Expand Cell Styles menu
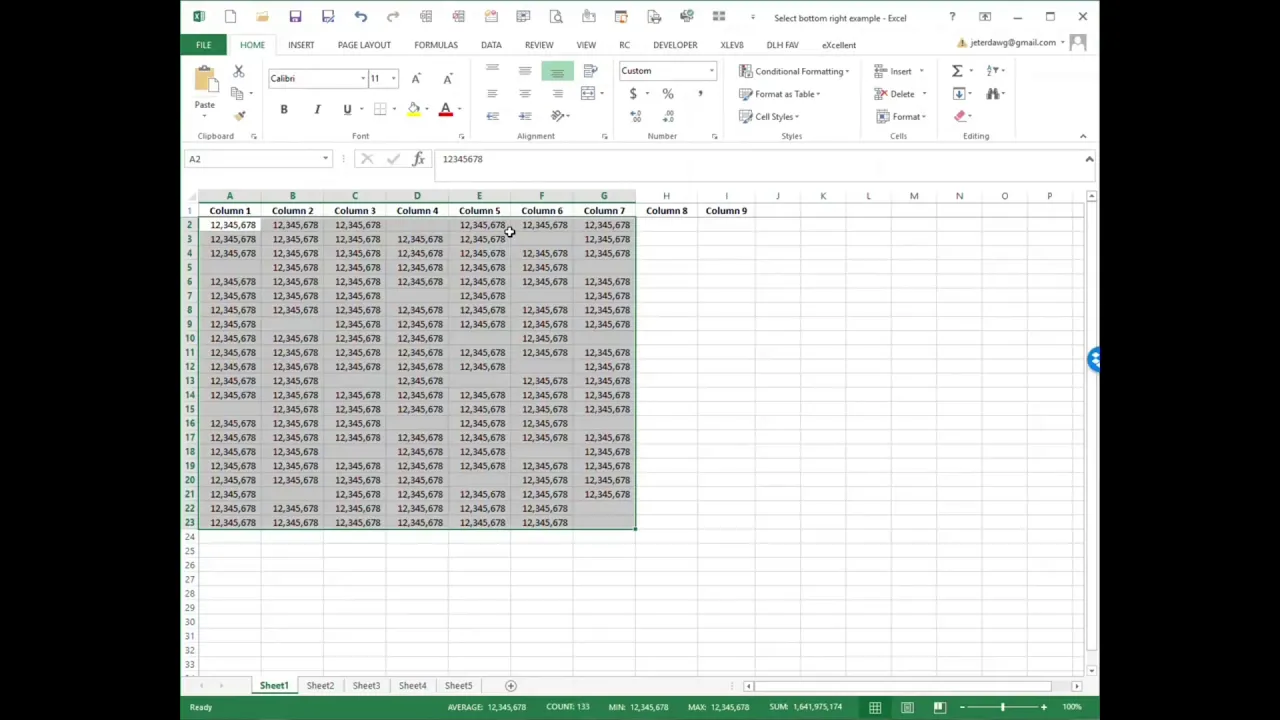This screenshot has width=1280, height=720. [769, 116]
